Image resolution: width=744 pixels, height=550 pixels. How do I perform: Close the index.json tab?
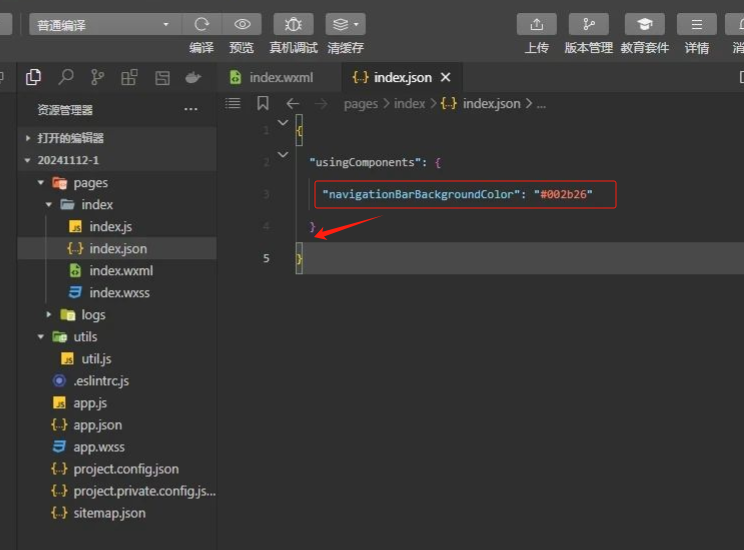point(446,77)
